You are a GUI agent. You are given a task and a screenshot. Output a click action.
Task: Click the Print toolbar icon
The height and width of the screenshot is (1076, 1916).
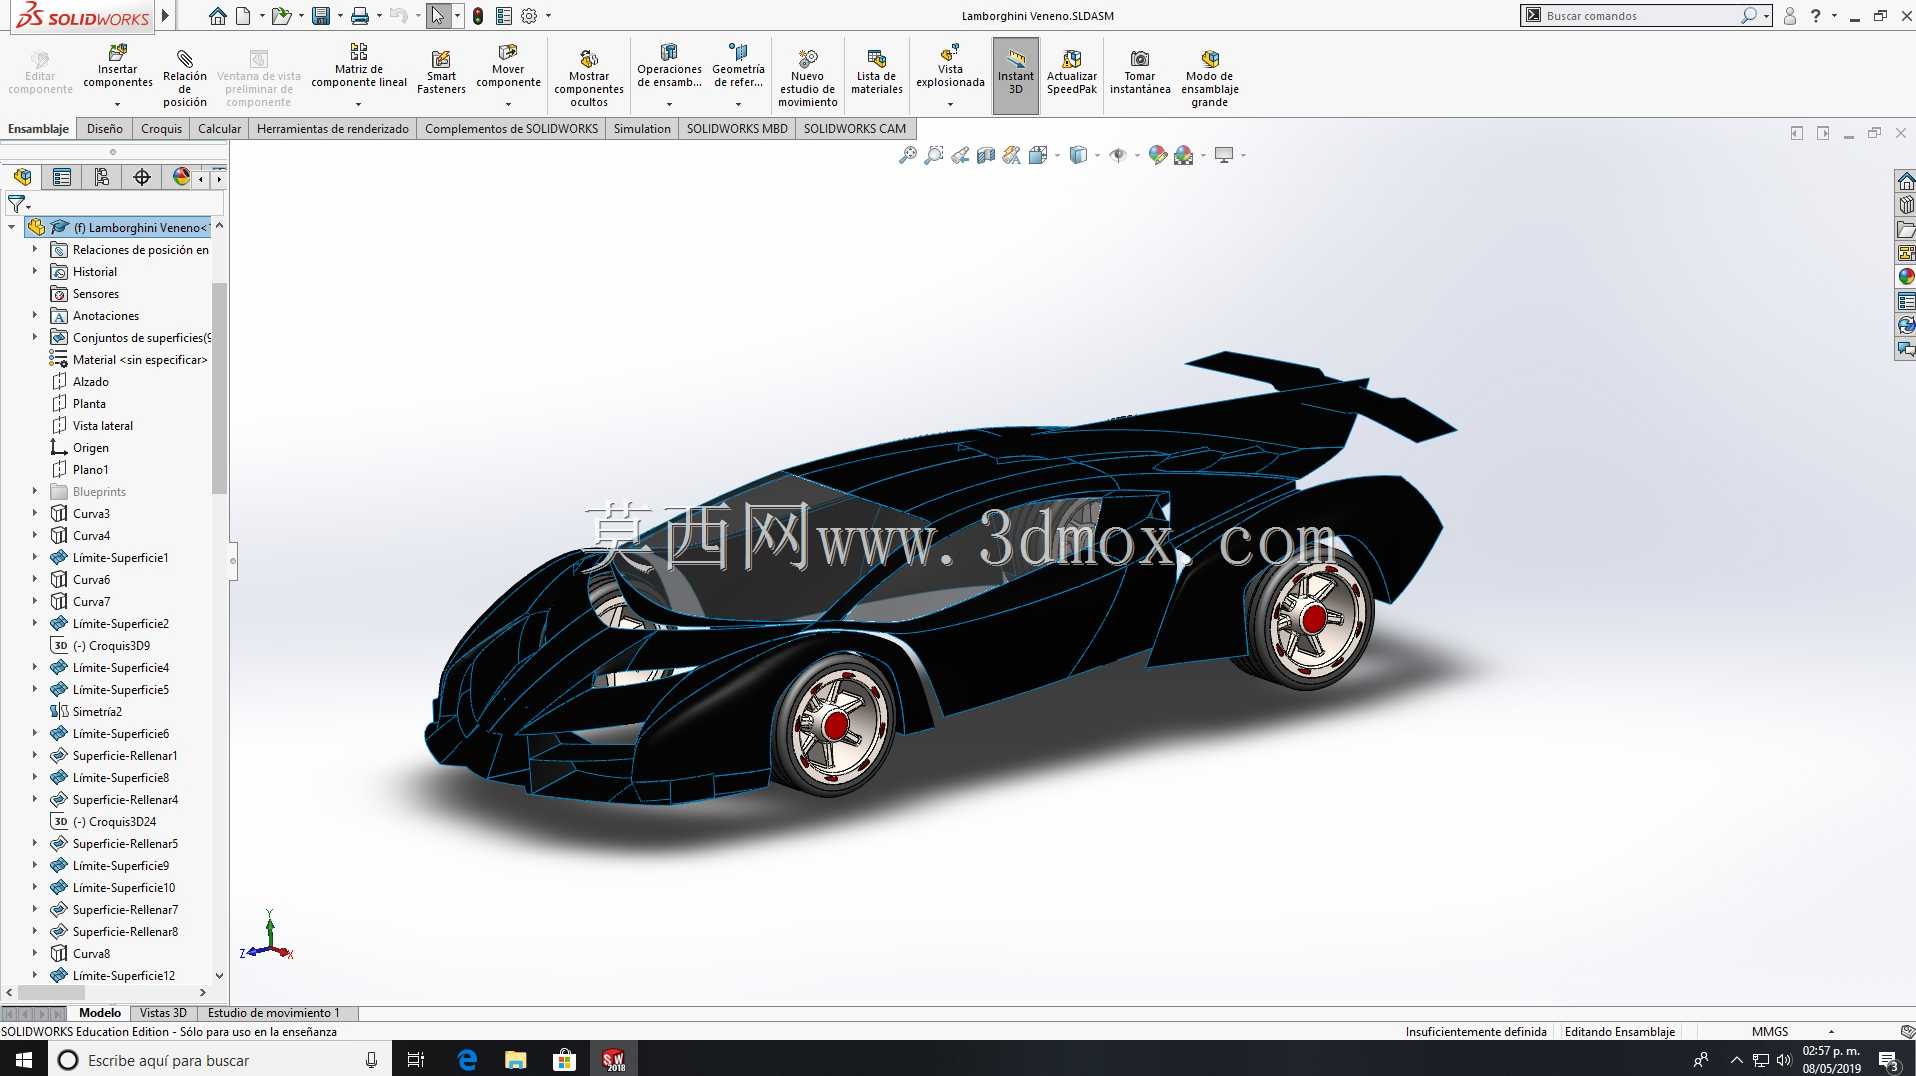(360, 16)
